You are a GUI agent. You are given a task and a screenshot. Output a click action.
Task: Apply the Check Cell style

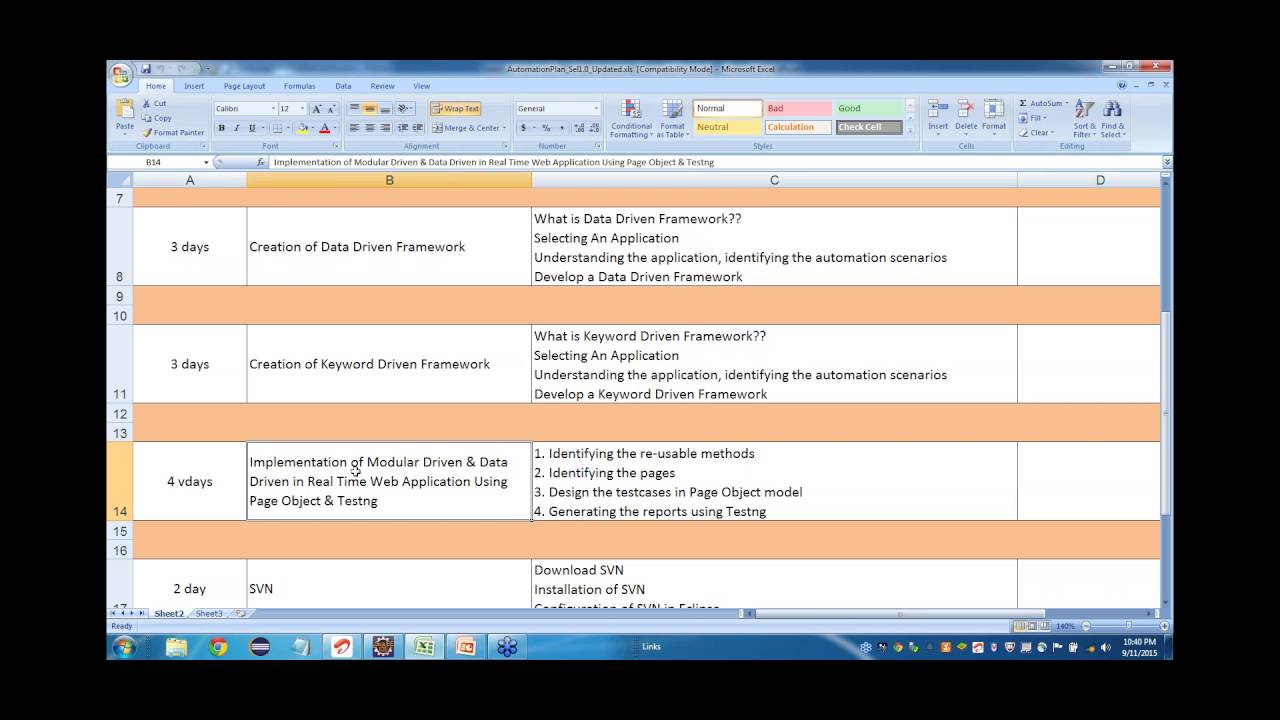coord(869,127)
